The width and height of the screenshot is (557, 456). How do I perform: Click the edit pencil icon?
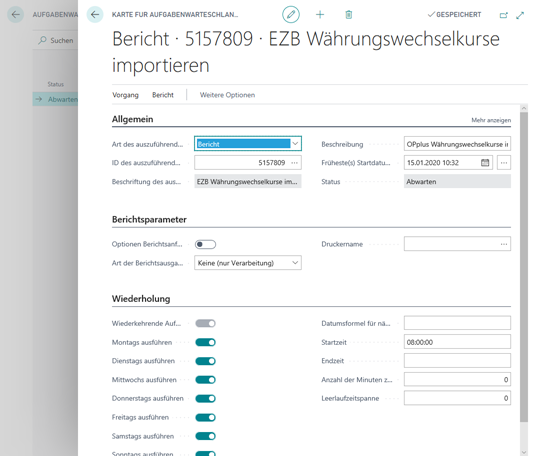pyautogui.click(x=291, y=15)
